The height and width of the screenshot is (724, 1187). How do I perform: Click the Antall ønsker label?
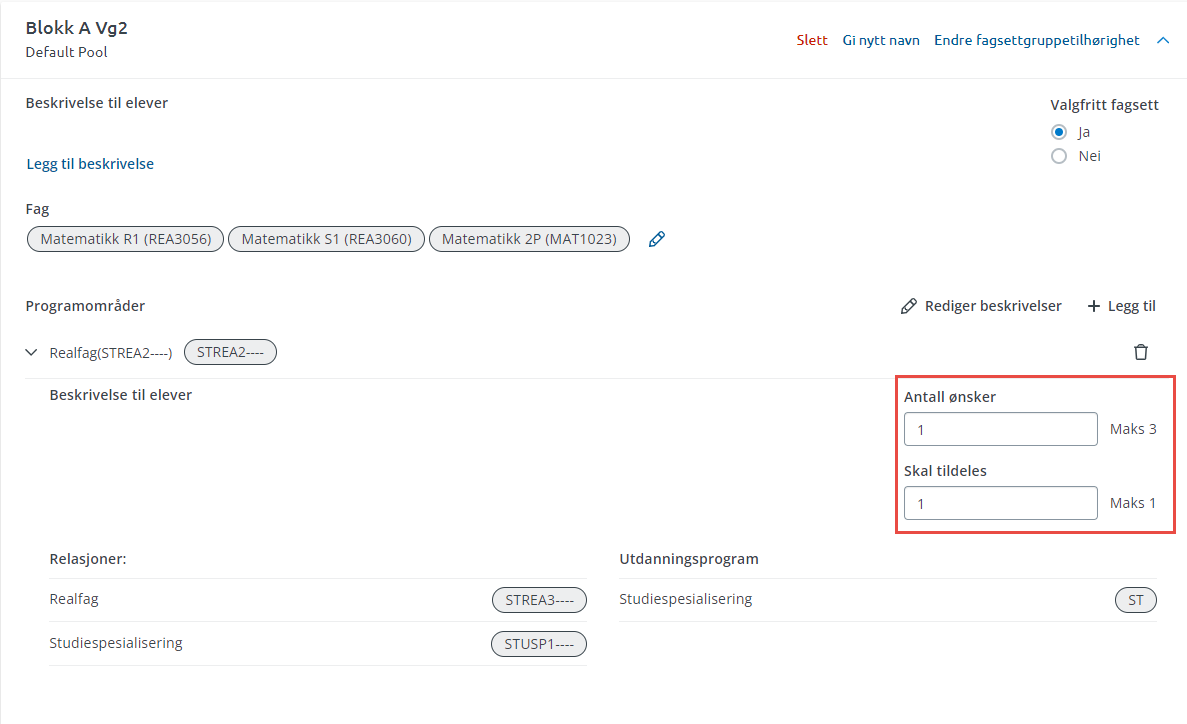point(950,397)
